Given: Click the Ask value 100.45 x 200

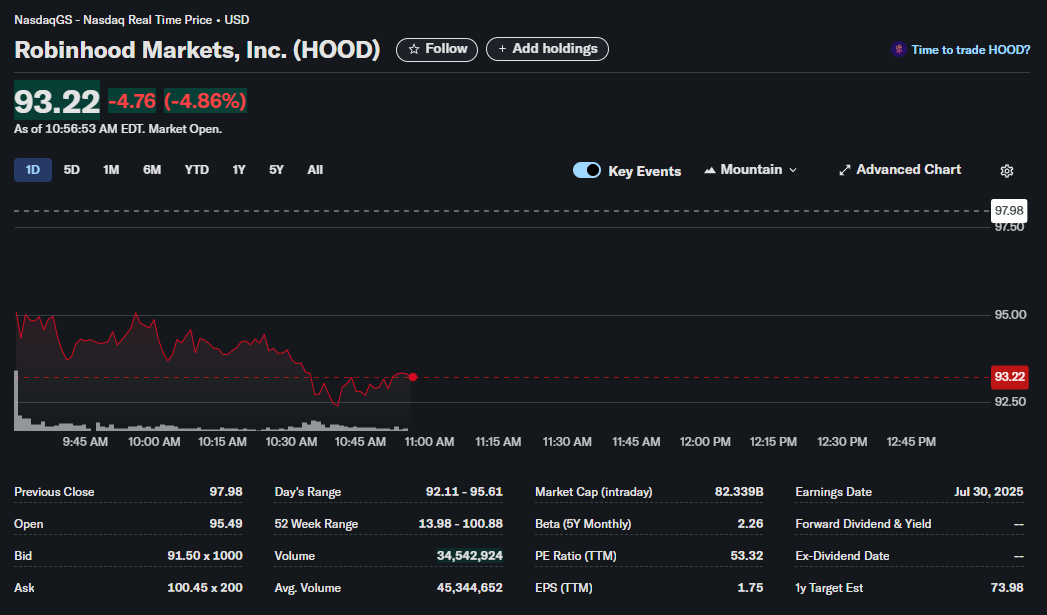Looking at the screenshot, I should tap(205, 588).
